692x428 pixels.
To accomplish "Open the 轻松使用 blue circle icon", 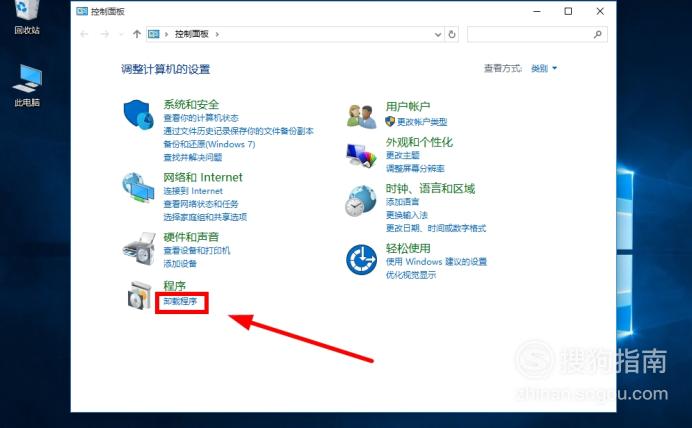I will (361, 260).
